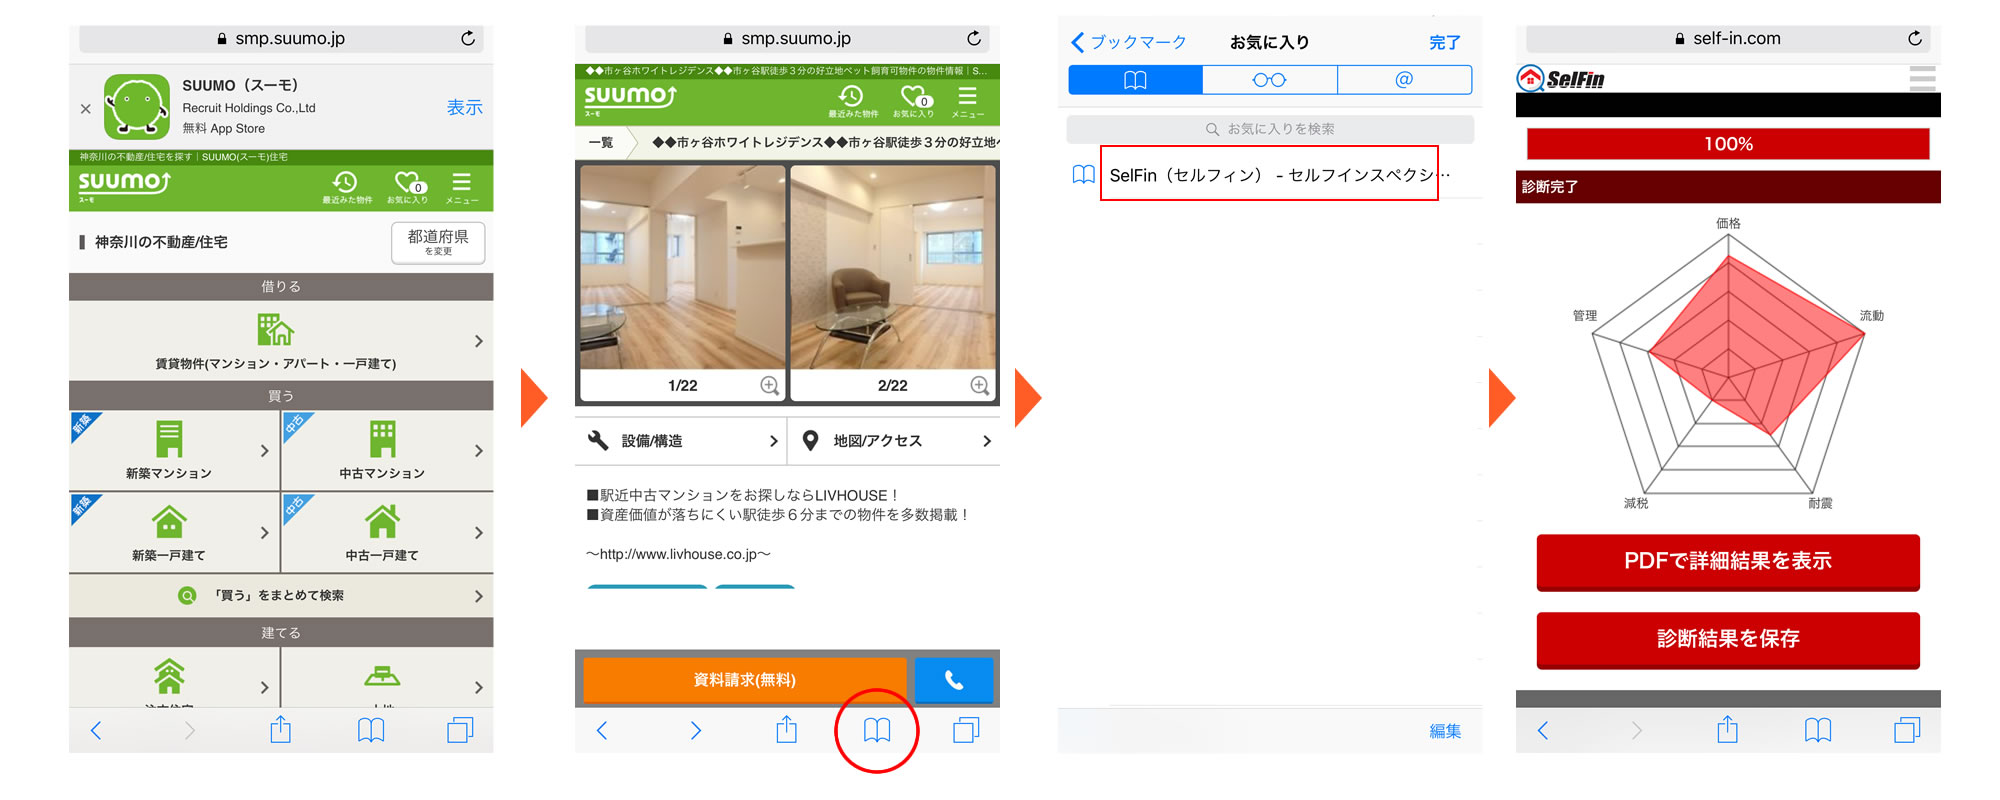Open bookmarks icon in SelFin page Safari toolbar
The image size is (2000, 800).
tap(1818, 731)
